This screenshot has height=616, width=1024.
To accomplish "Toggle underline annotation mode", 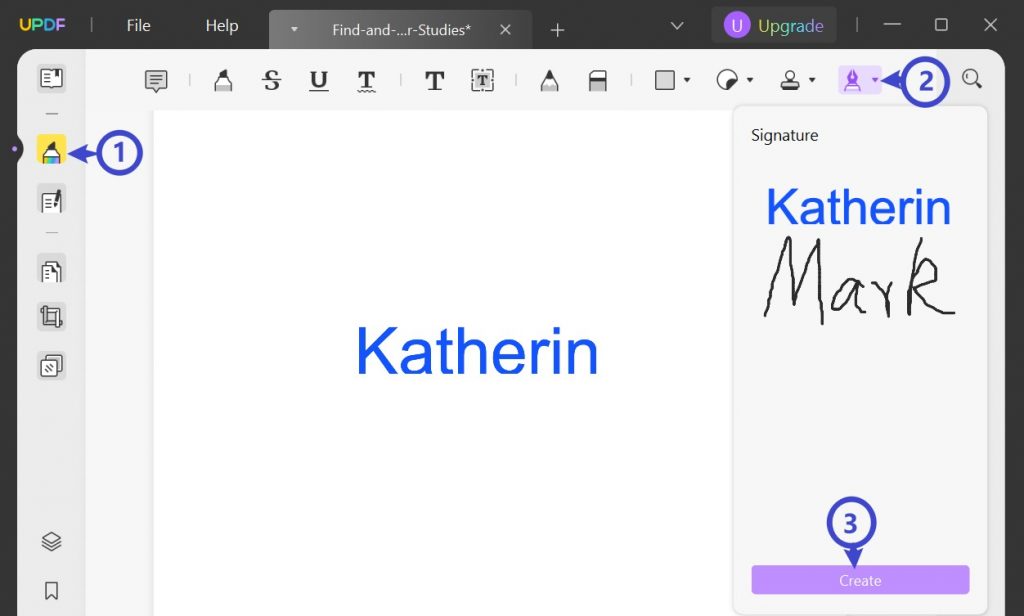I will click(x=319, y=80).
